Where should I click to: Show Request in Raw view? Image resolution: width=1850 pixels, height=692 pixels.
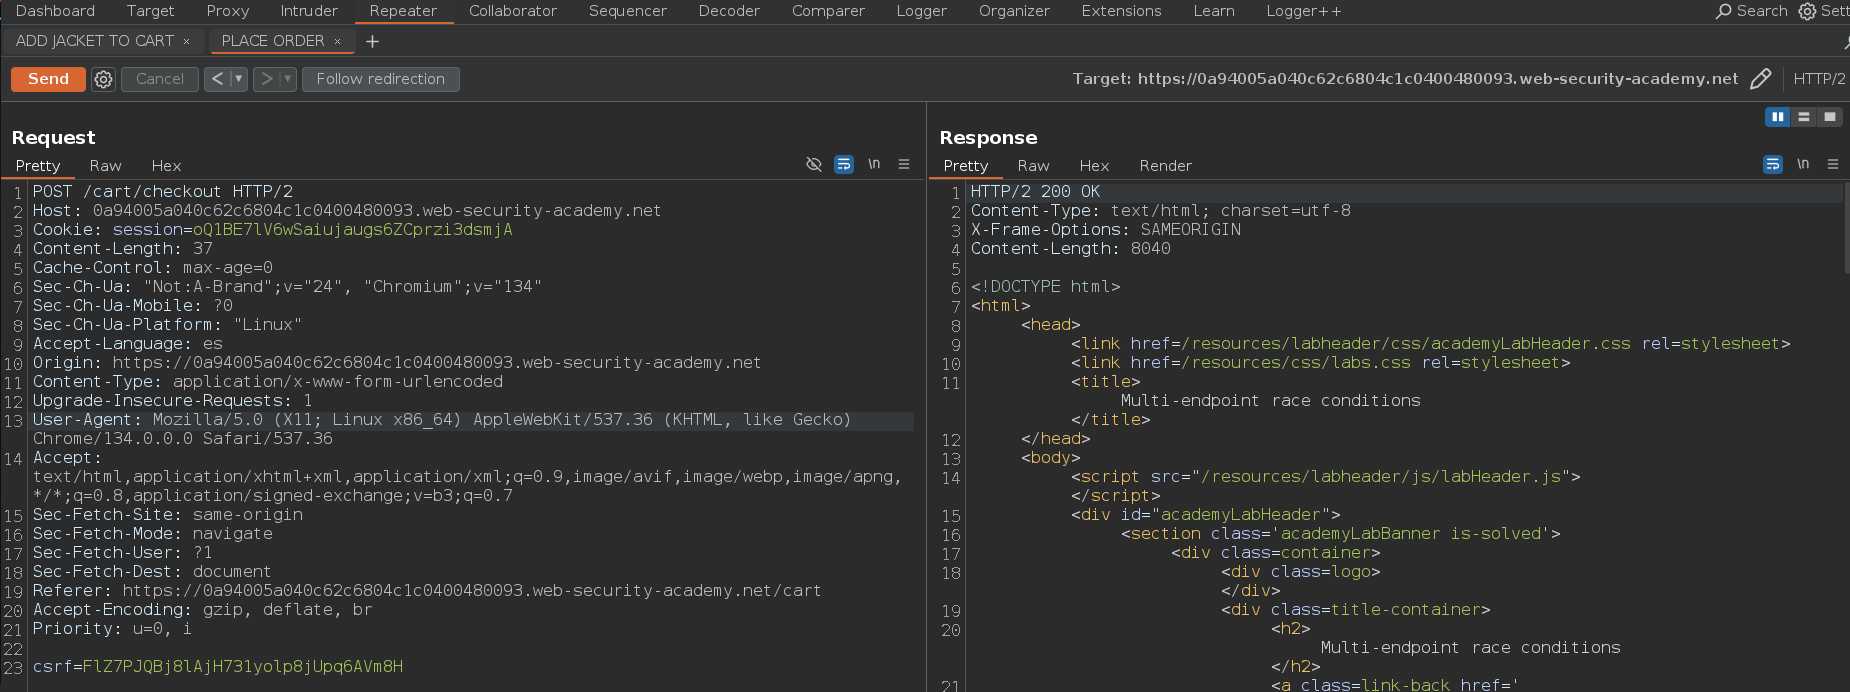(105, 166)
